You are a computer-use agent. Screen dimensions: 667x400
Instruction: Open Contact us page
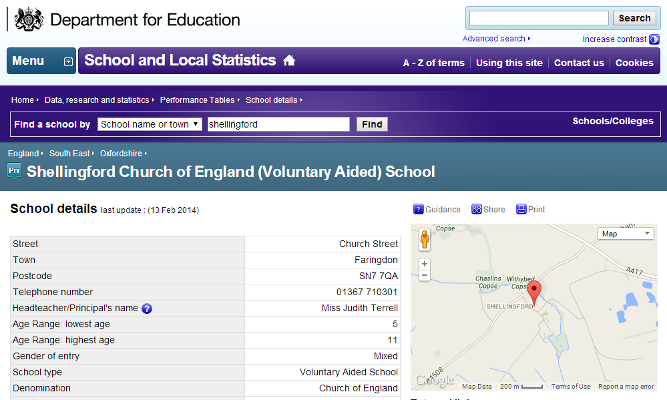(579, 63)
